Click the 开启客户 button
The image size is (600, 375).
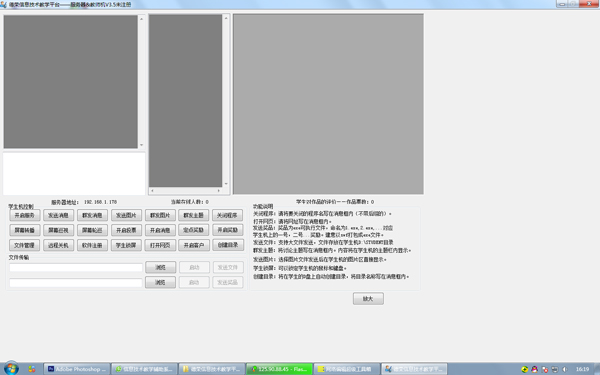click(194, 245)
